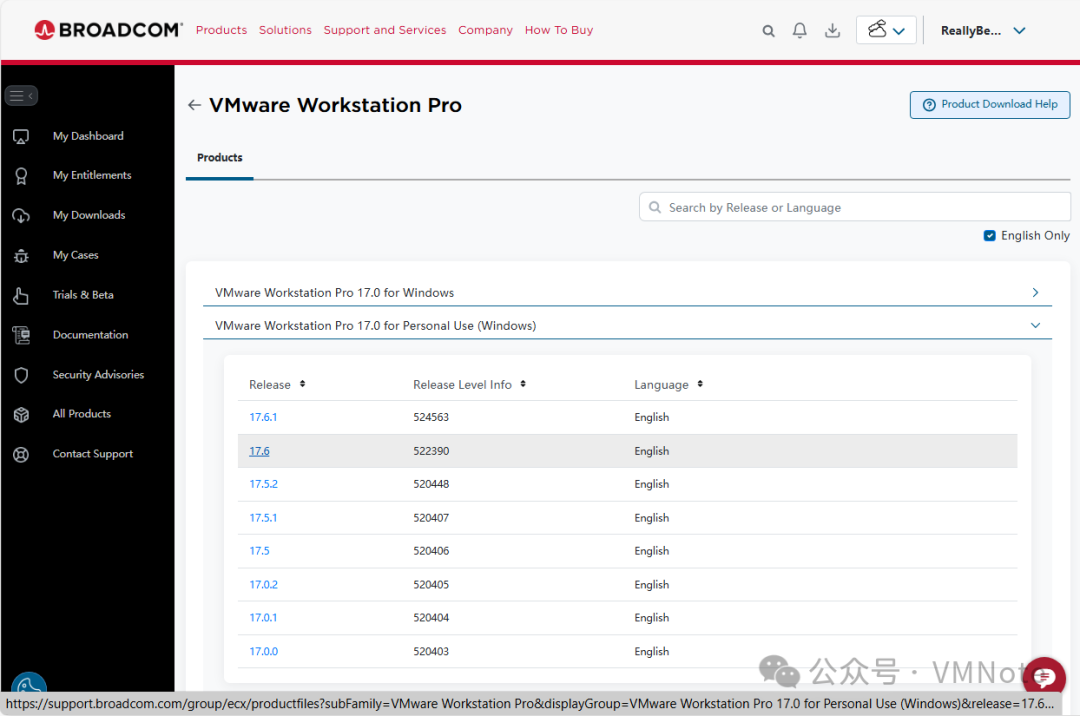
Task: Select build number 520403
Action: 431,651
